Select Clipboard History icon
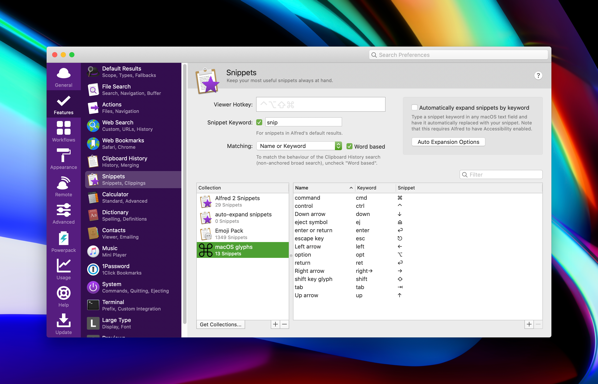 pyautogui.click(x=93, y=161)
